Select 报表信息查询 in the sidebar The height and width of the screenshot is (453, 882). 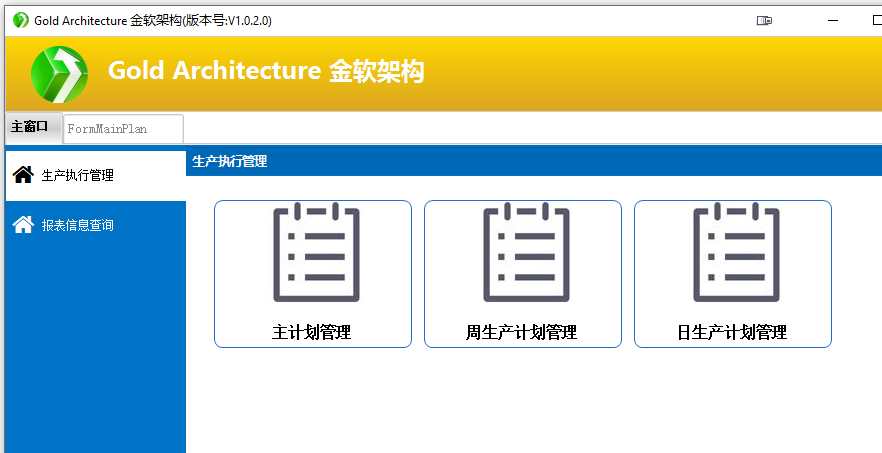tap(96, 225)
